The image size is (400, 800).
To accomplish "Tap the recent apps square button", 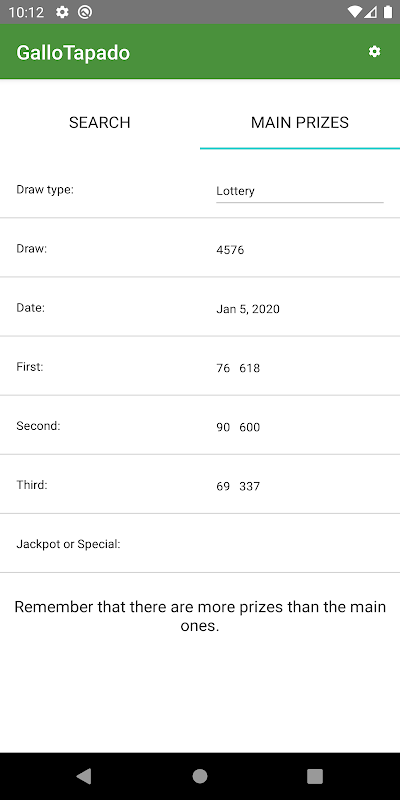I will pos(315,776).
